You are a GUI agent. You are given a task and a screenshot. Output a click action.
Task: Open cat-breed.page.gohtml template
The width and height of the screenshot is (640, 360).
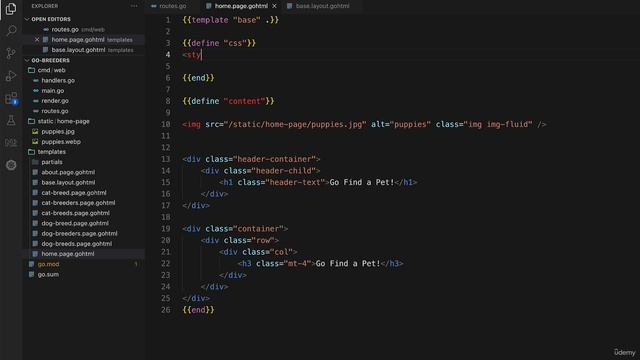pyautogui.click(x=73, y=193)
